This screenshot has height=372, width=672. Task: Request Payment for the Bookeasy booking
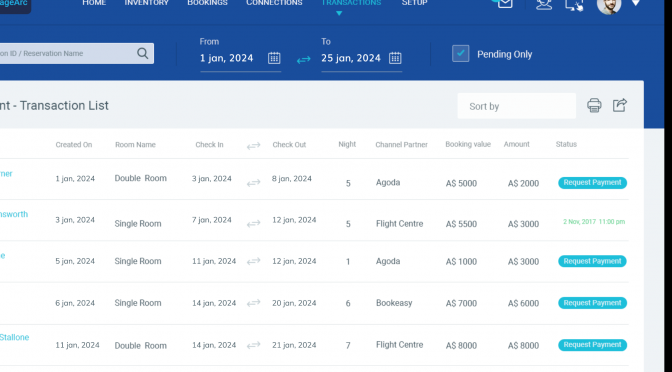tap(592, 303)
